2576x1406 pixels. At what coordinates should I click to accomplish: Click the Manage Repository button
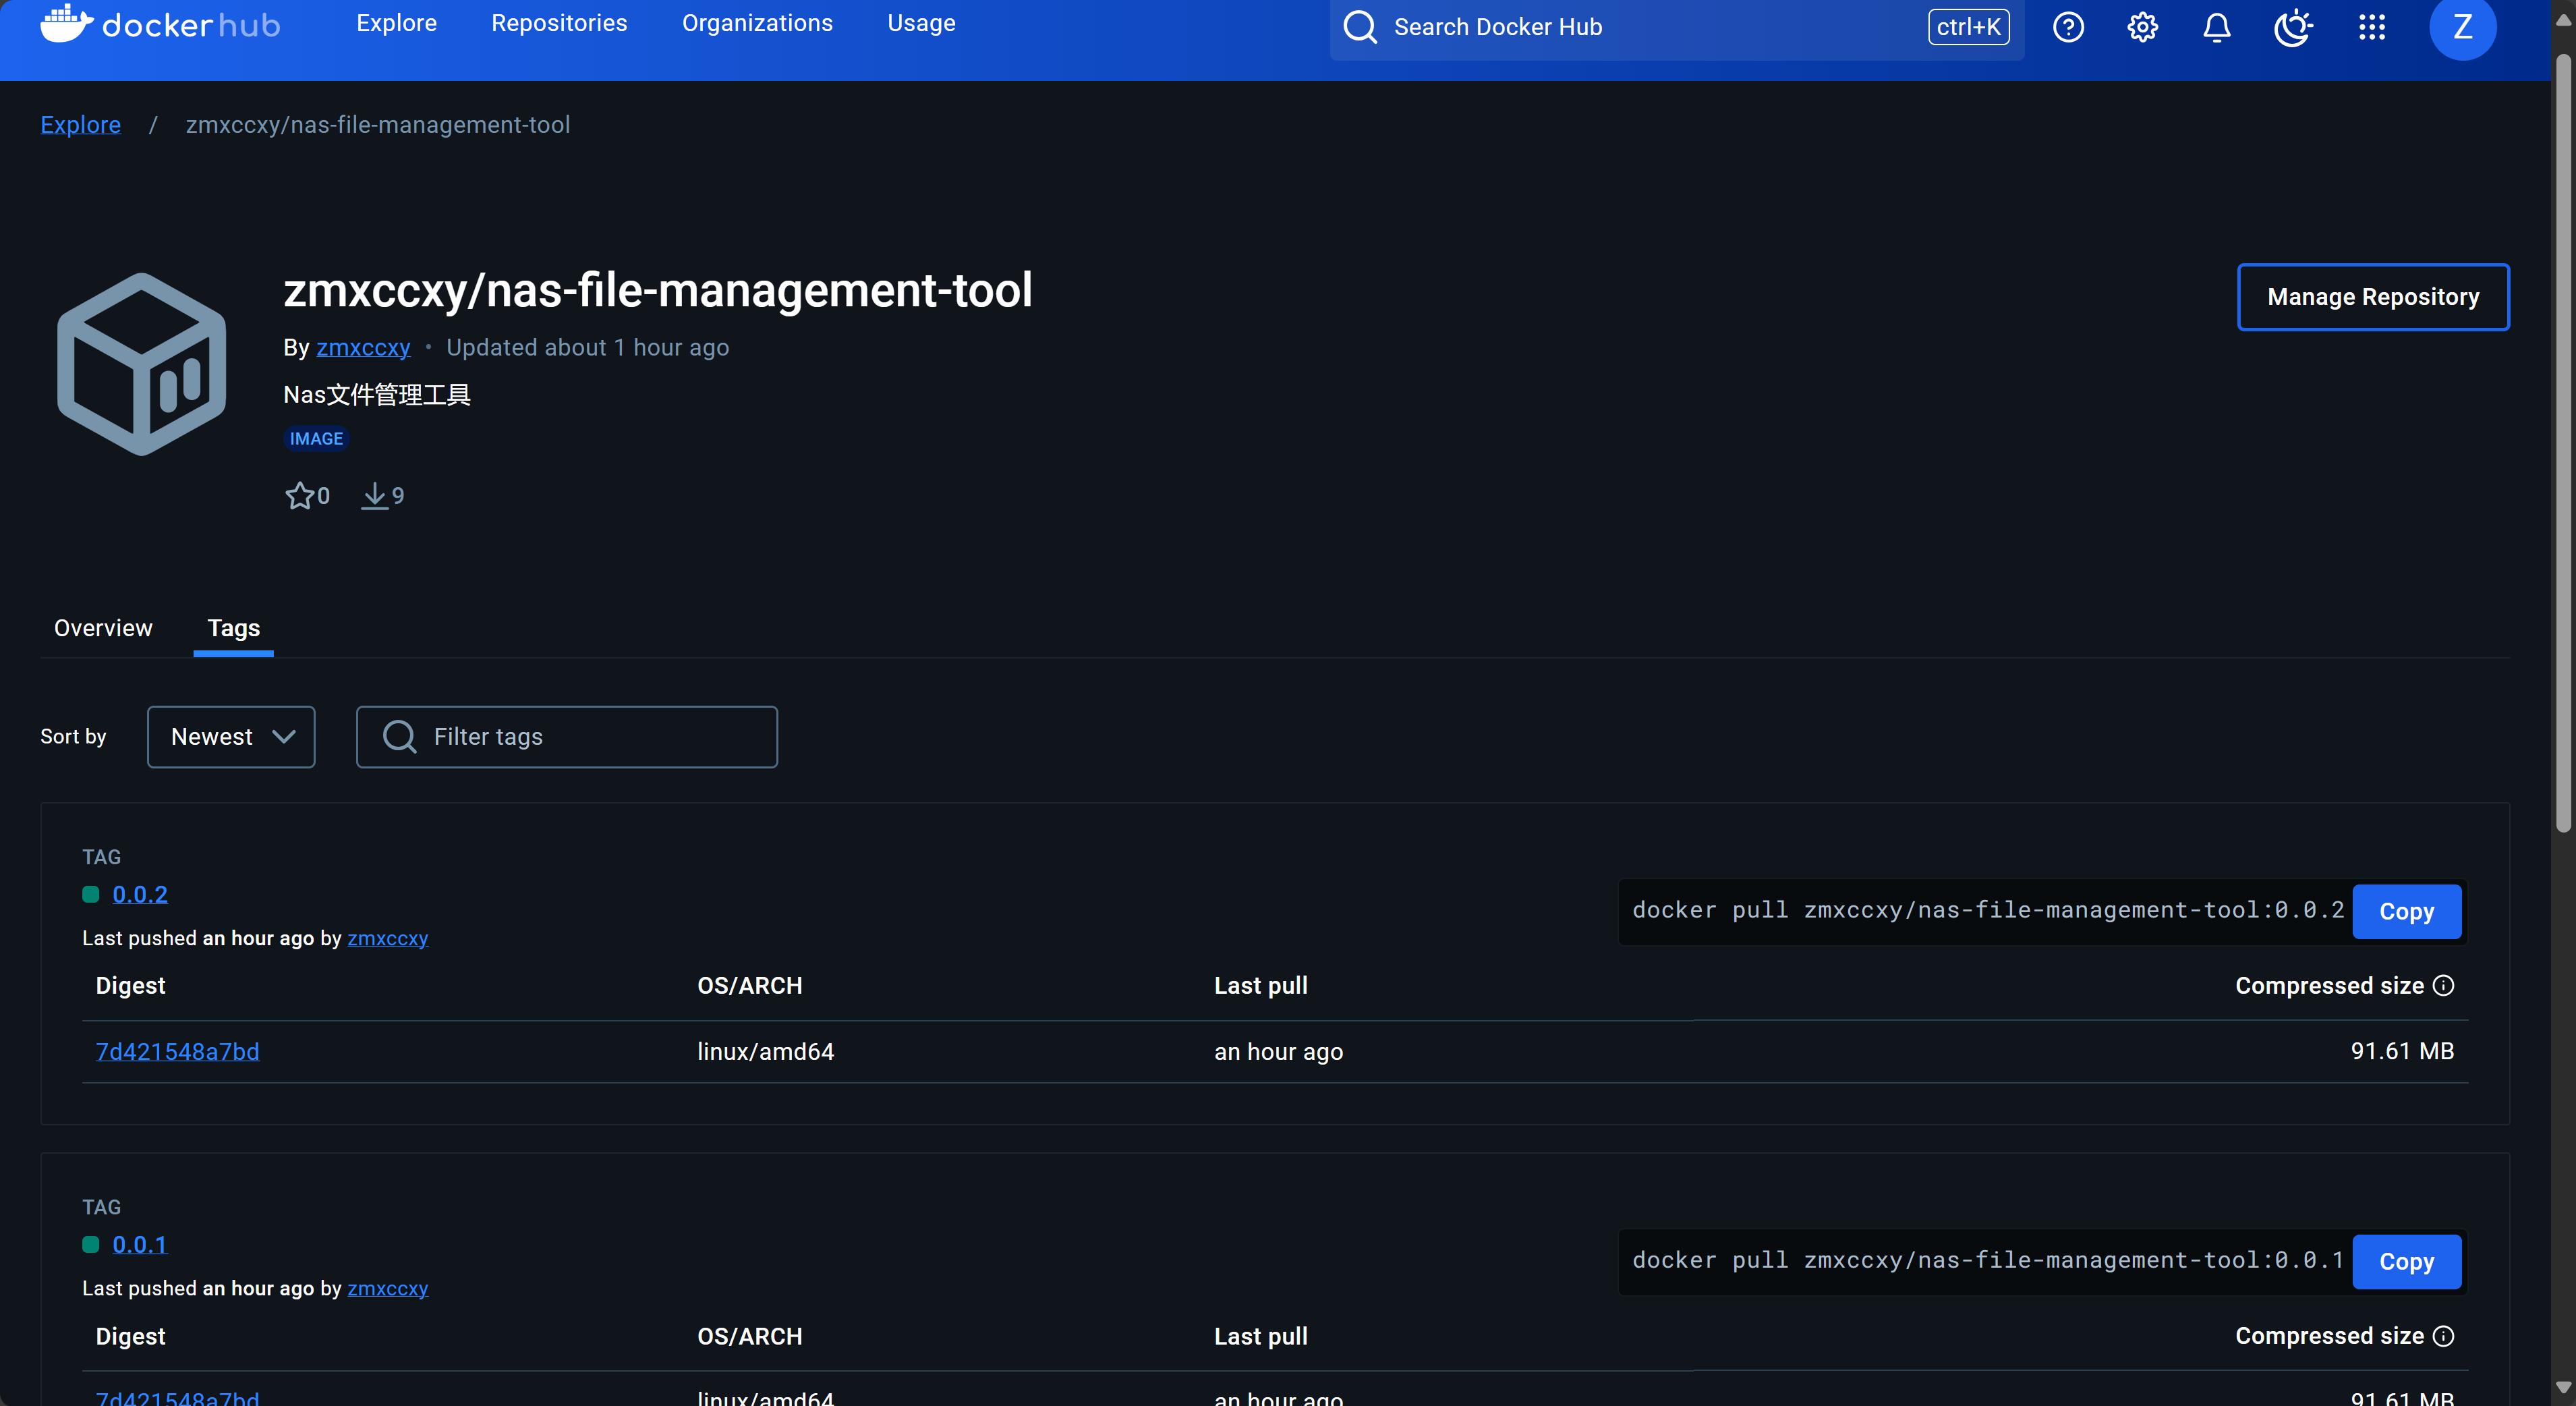click(2373, 297)
